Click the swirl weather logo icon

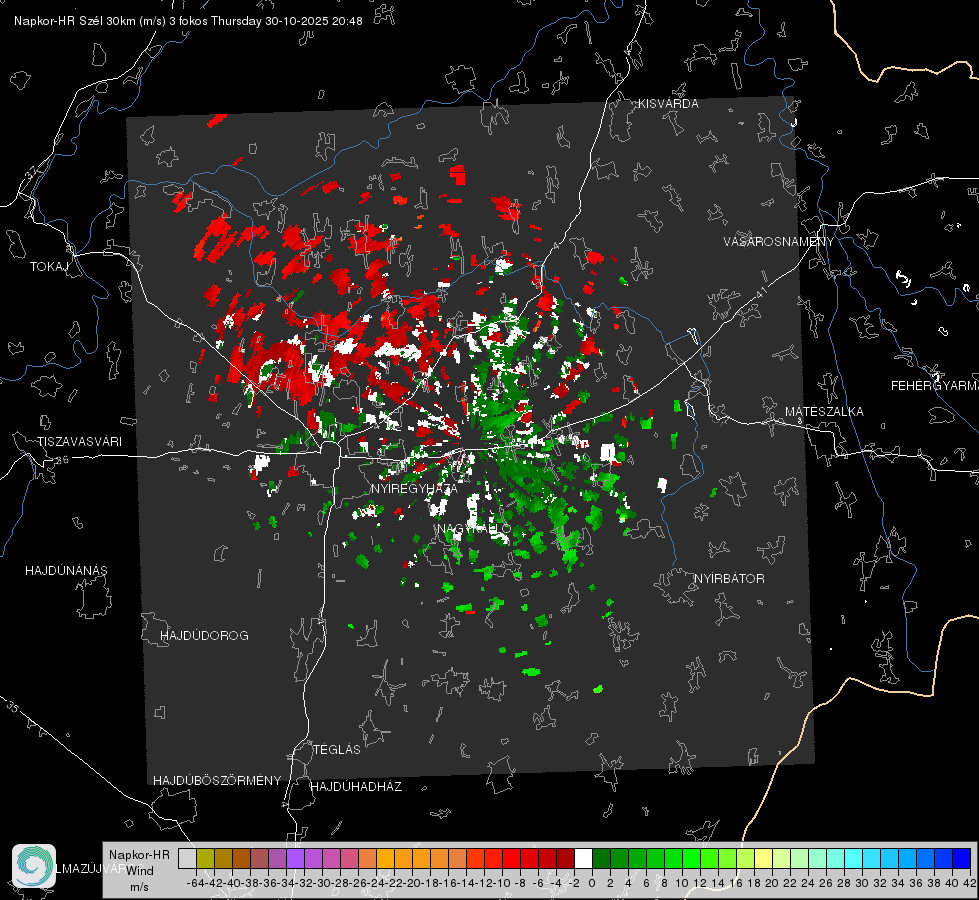(34, 866)
